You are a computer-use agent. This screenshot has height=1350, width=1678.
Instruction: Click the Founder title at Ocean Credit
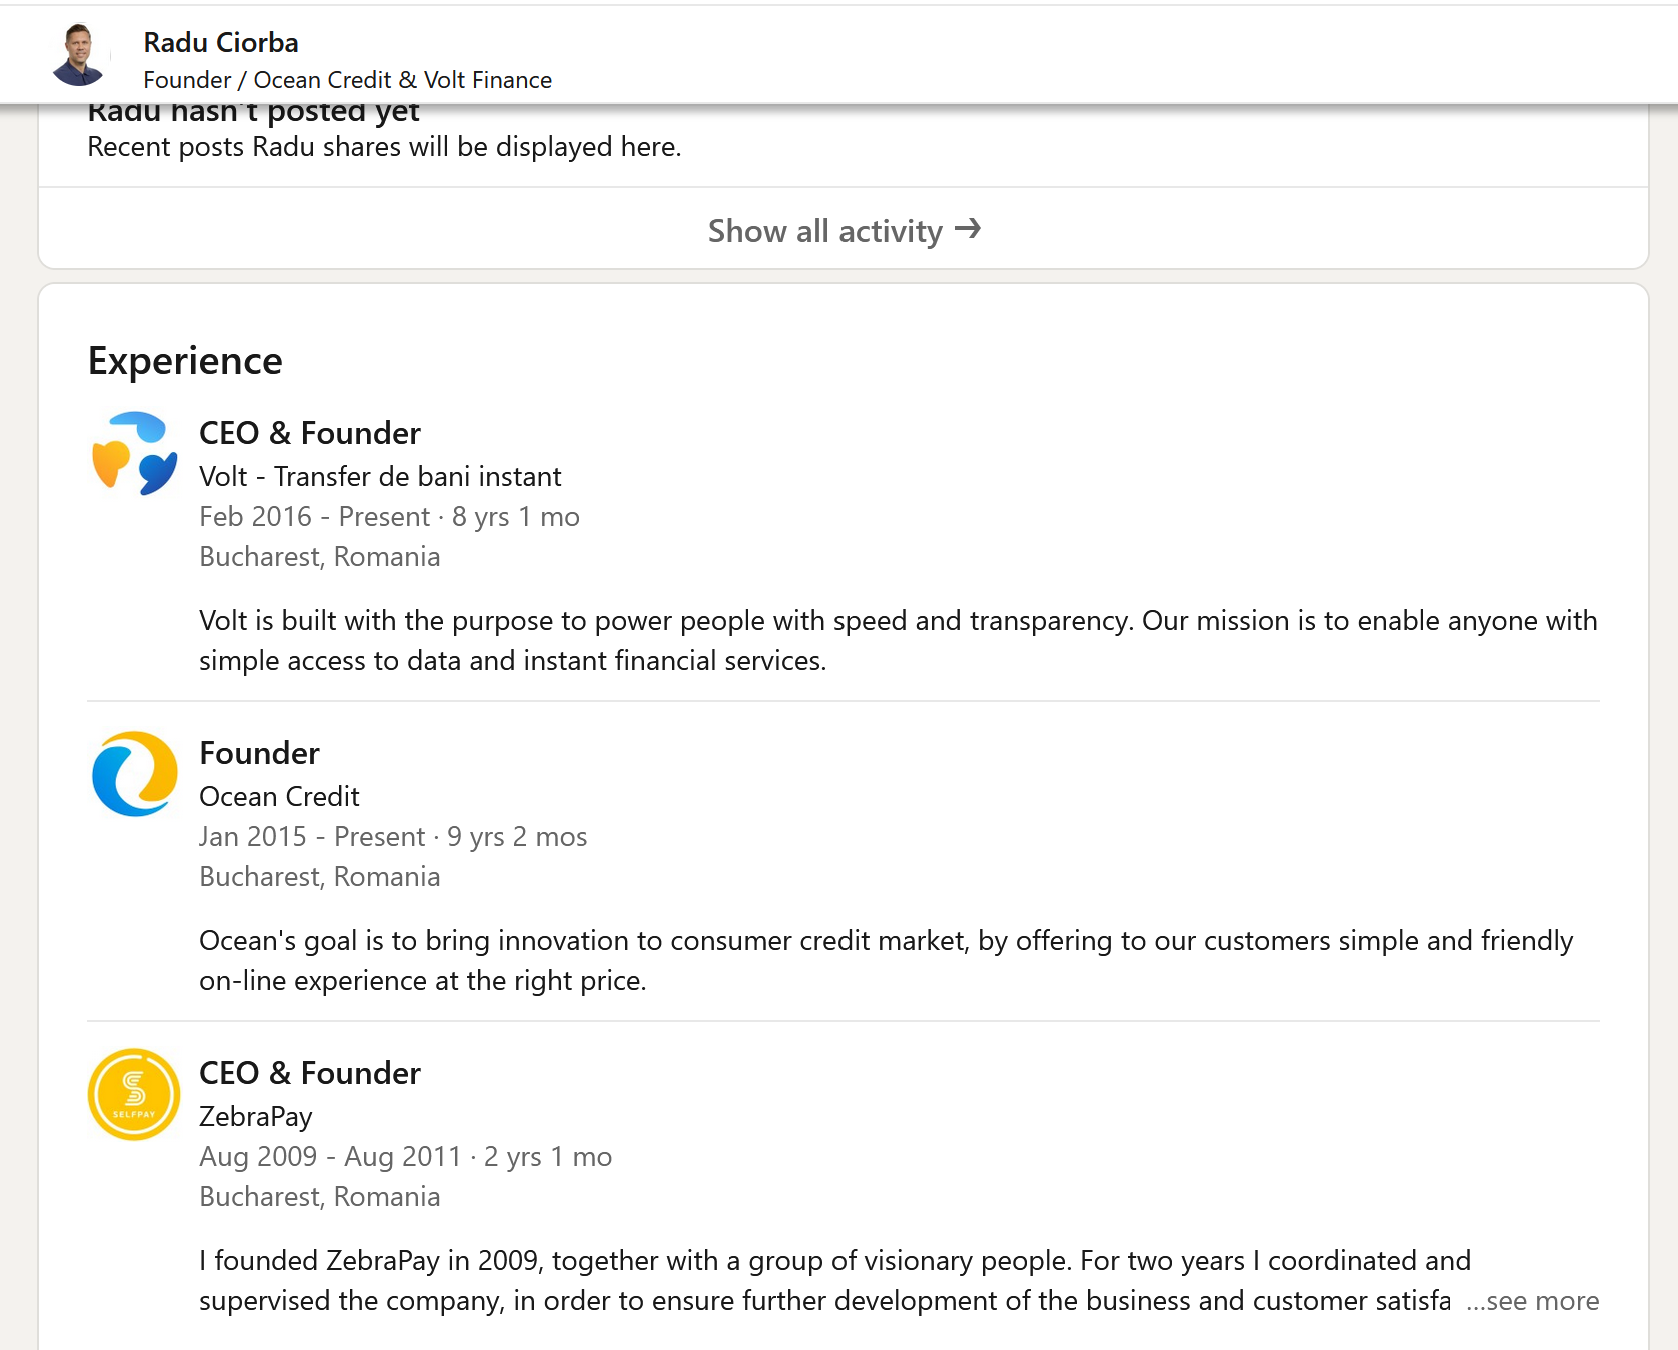point(259,753)
